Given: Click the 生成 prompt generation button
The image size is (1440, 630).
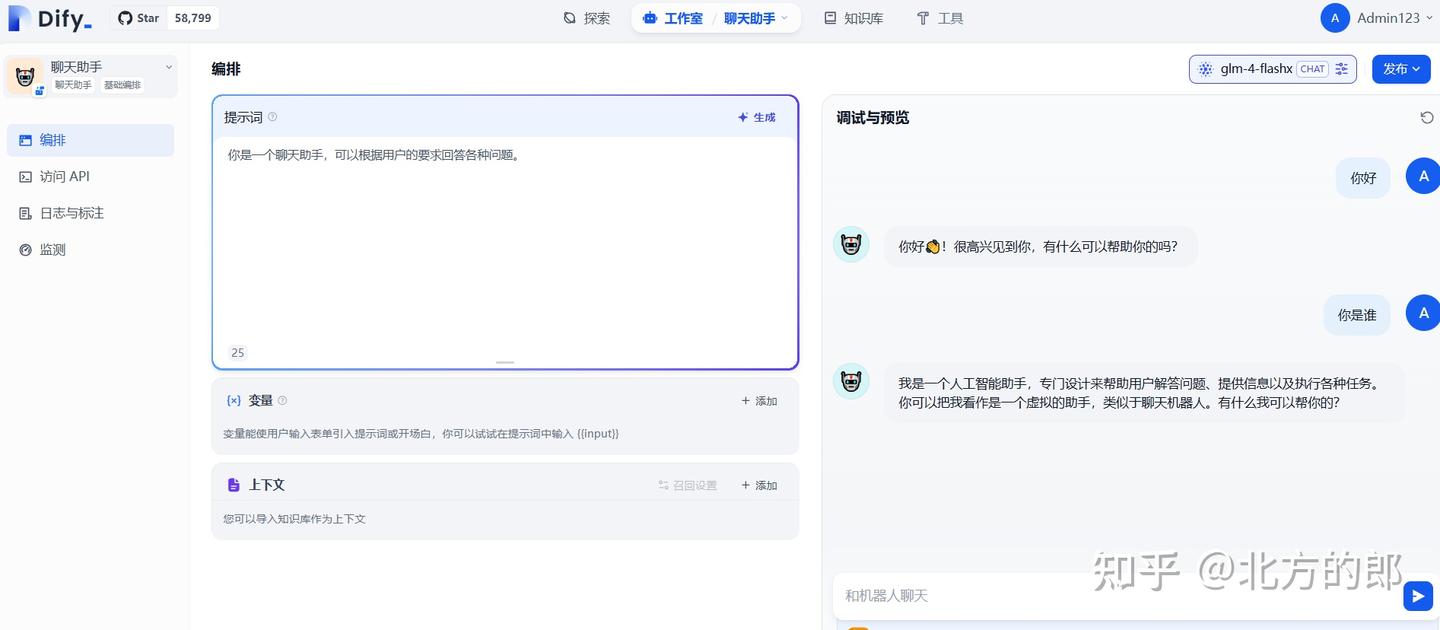Looking at the screenshot, I should [x=756, y=117].
